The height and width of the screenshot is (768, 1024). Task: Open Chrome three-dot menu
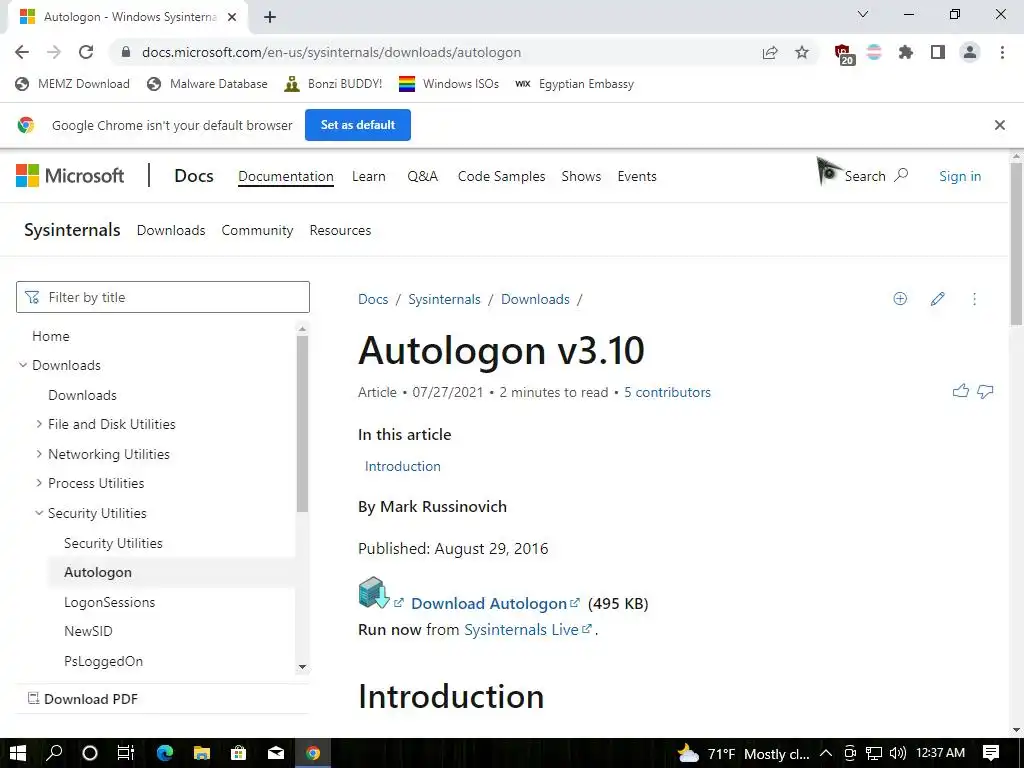(x=1002, y=52)
